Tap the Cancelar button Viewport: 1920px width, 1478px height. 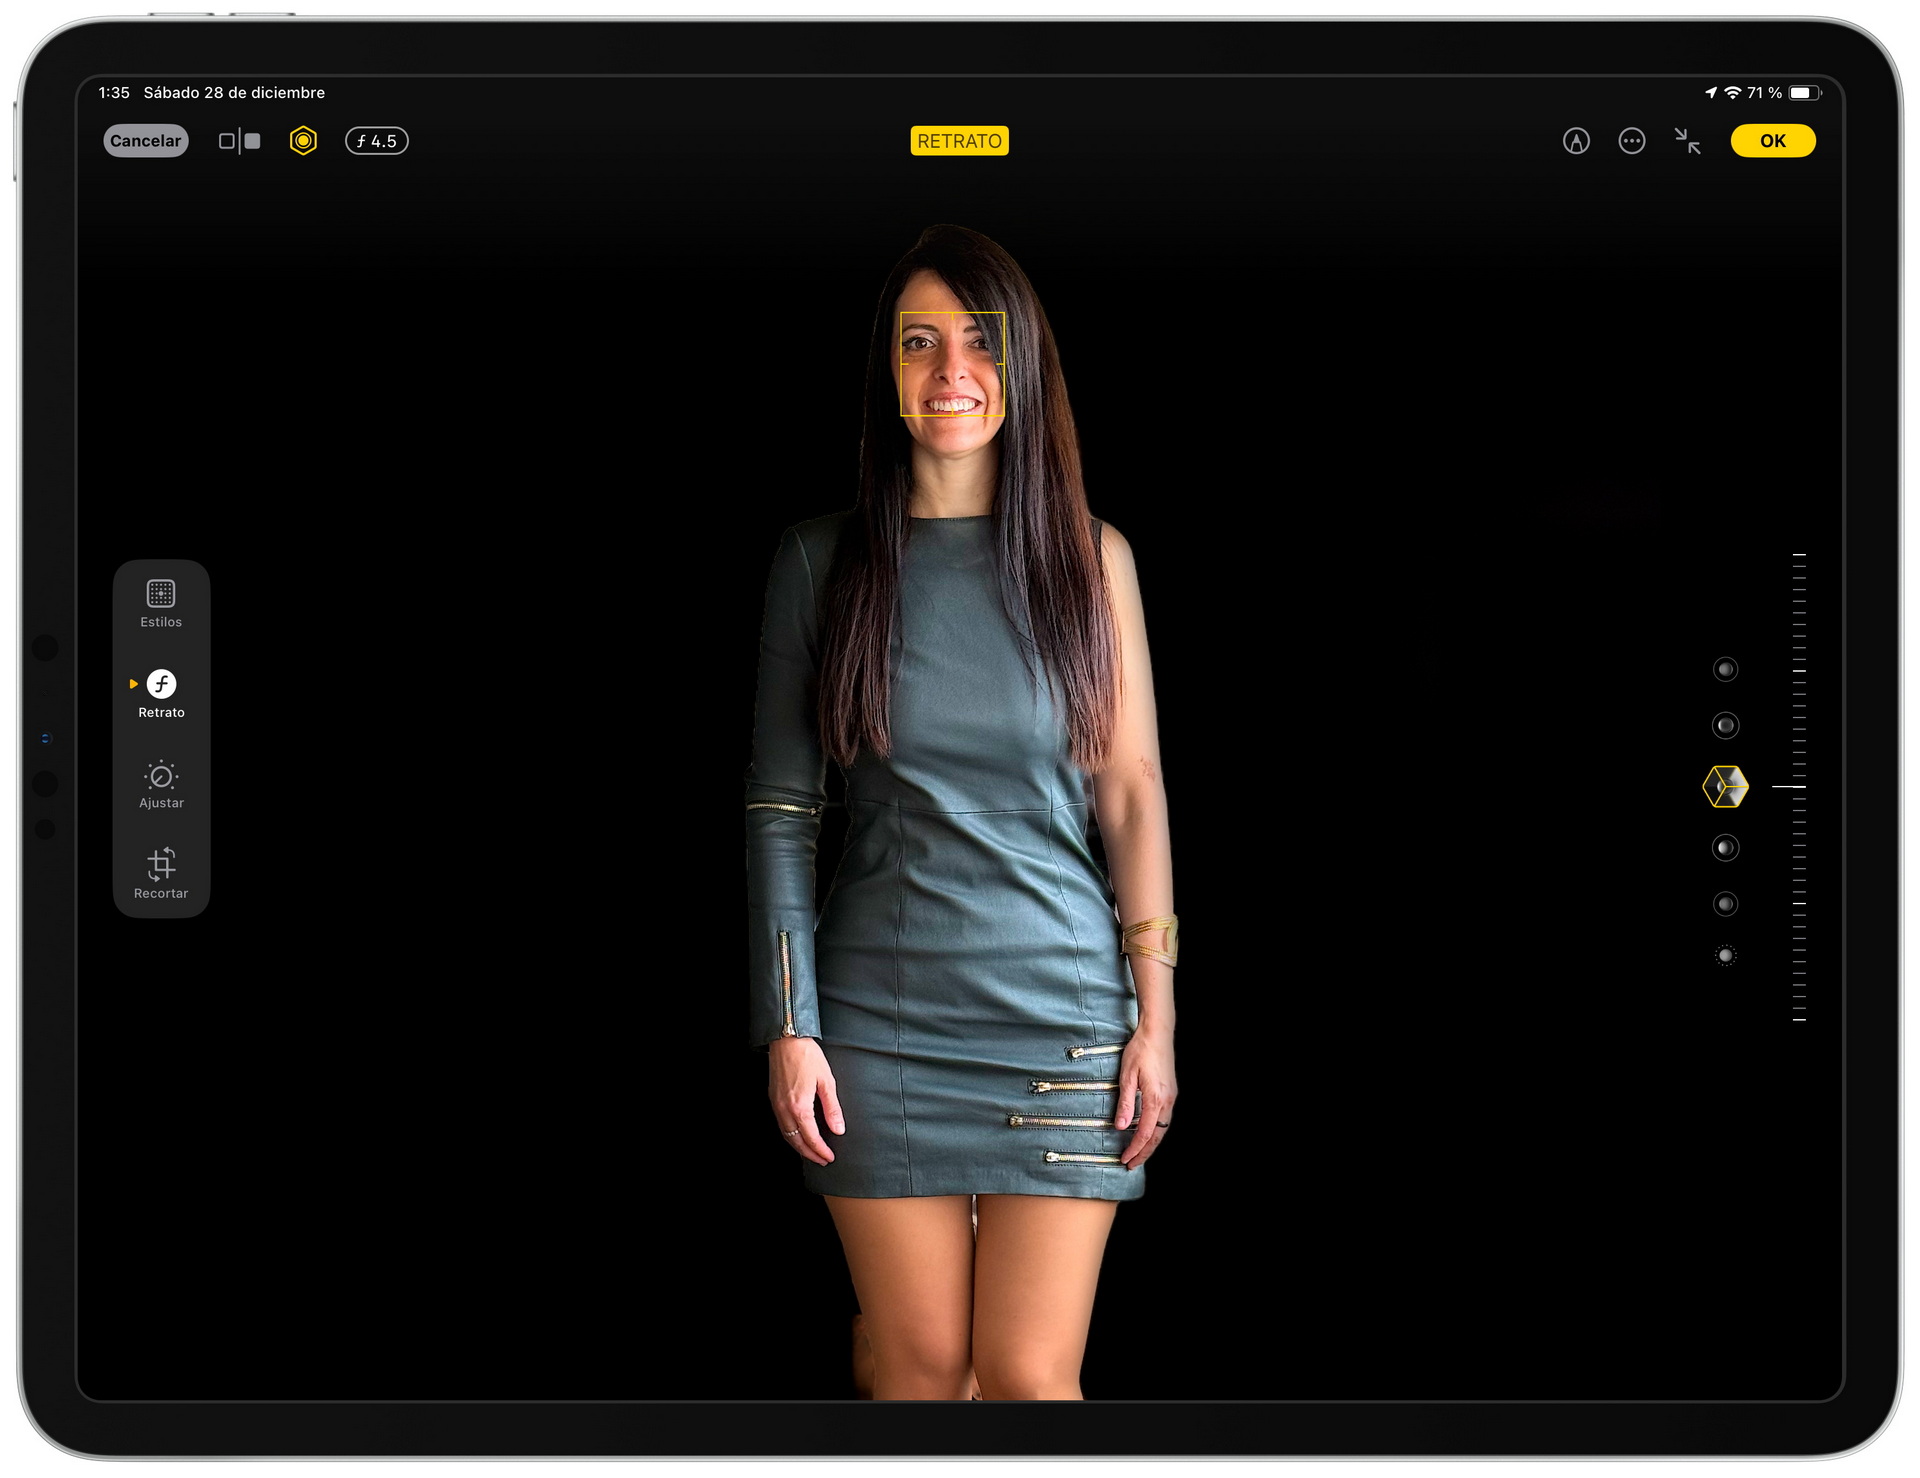(x=145, y=141)
